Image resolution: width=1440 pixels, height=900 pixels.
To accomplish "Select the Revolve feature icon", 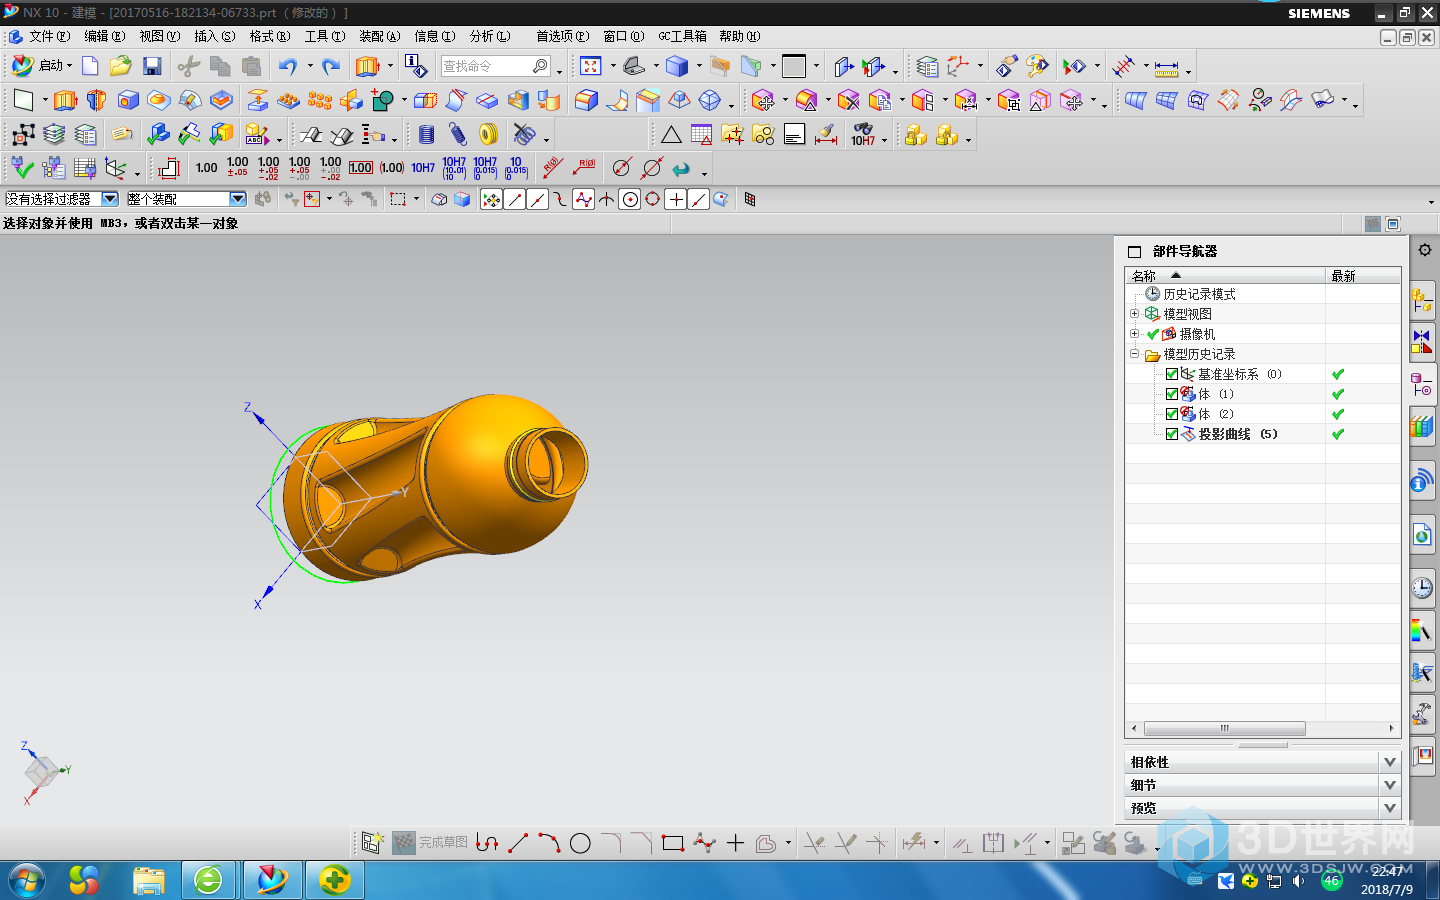I will coord(96,100).
